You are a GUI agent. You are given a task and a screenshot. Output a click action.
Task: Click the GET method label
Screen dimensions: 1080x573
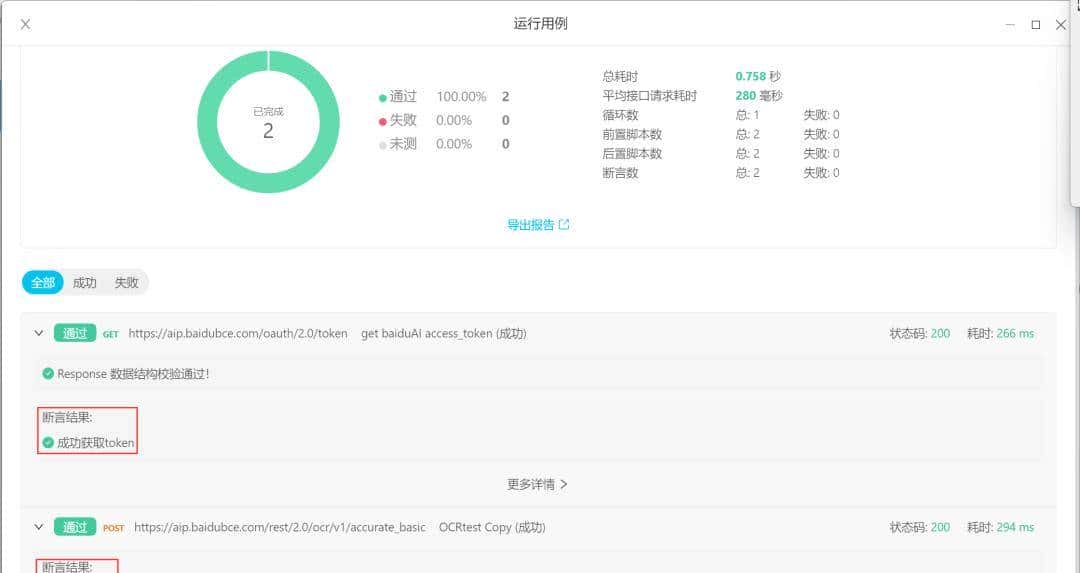coord(111,334)
